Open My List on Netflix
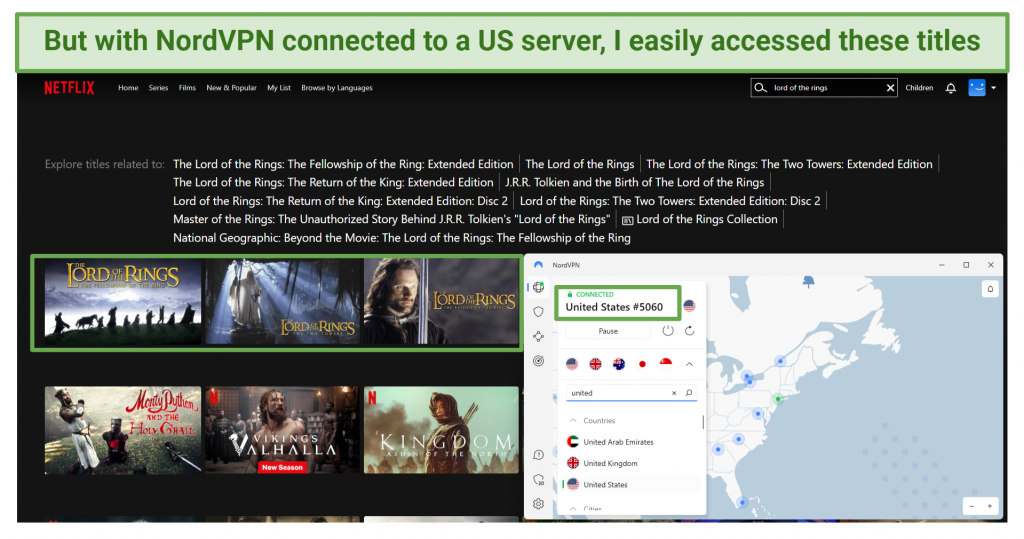 coord(279,88)
